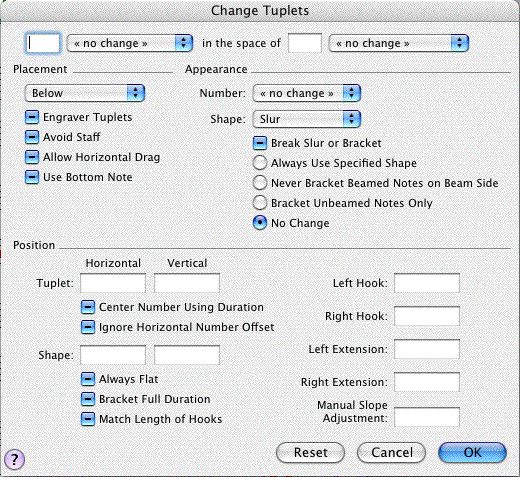This screenshot has height=477, width=520.
Task: Open the first note duration dropdown
Action: pyautogui.click(x=130, y=43)
